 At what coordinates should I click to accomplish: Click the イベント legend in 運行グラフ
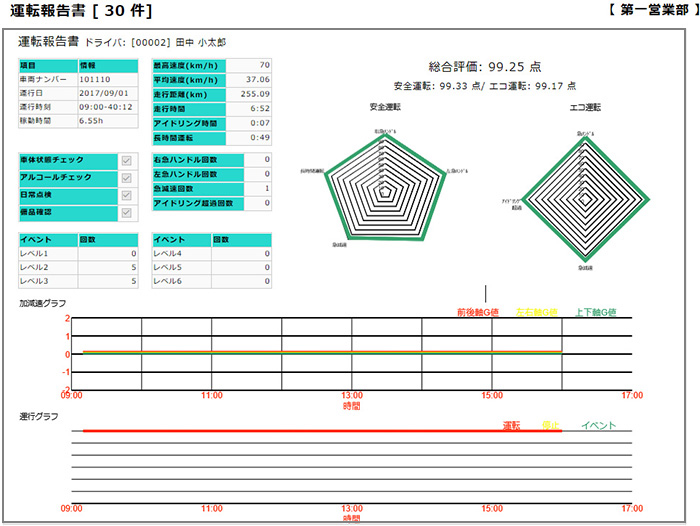click(x=598, y=426)
